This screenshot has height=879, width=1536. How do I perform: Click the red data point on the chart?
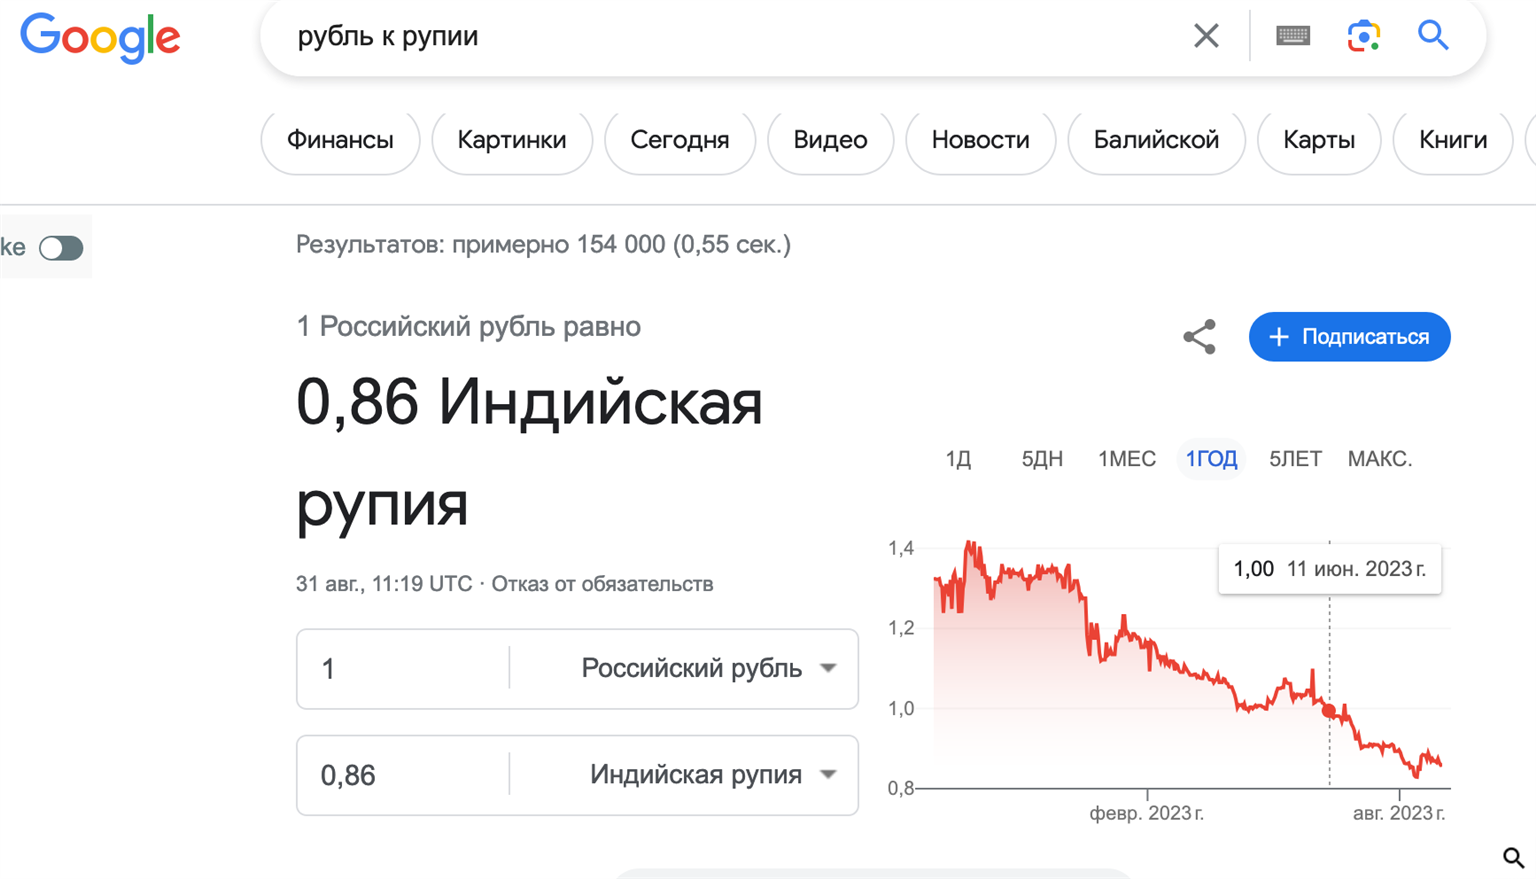tap(1329, 711)
